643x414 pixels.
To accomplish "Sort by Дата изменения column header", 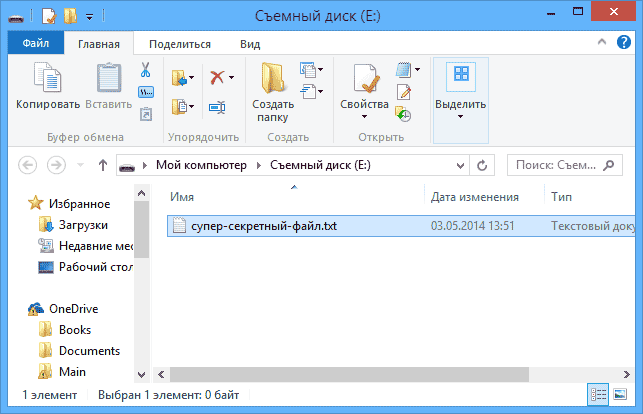I will tap(484, 197).
